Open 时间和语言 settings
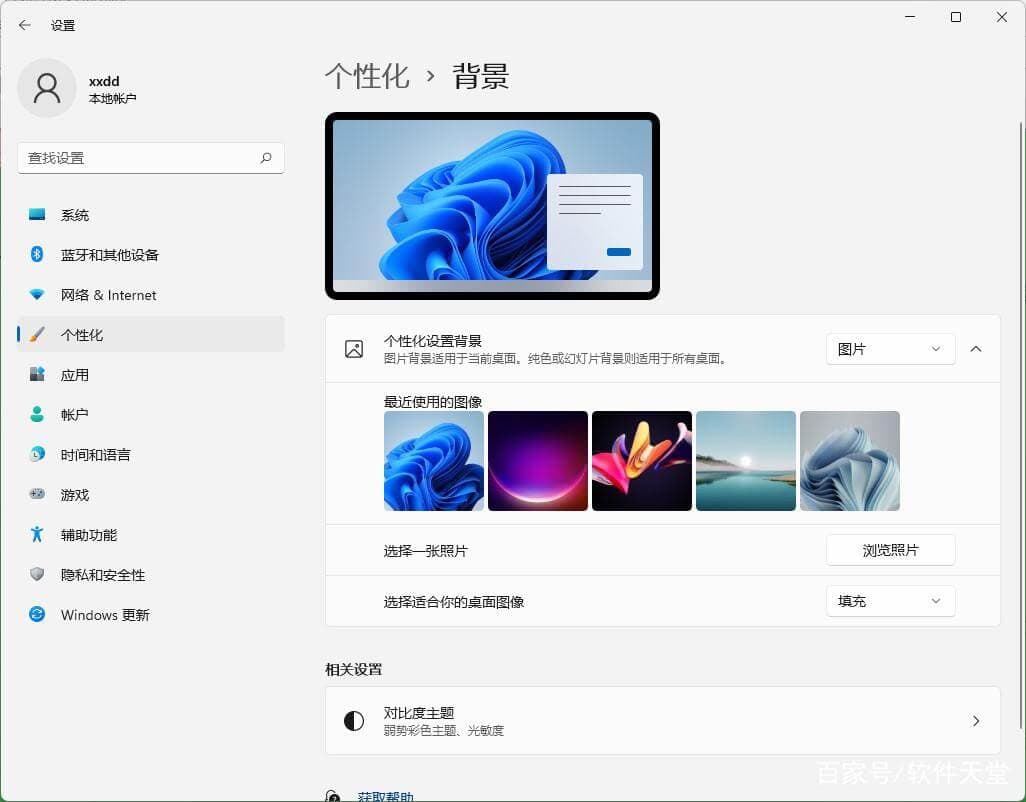The width and height of the screenshot is (1026, 802). tap(151, 454)
